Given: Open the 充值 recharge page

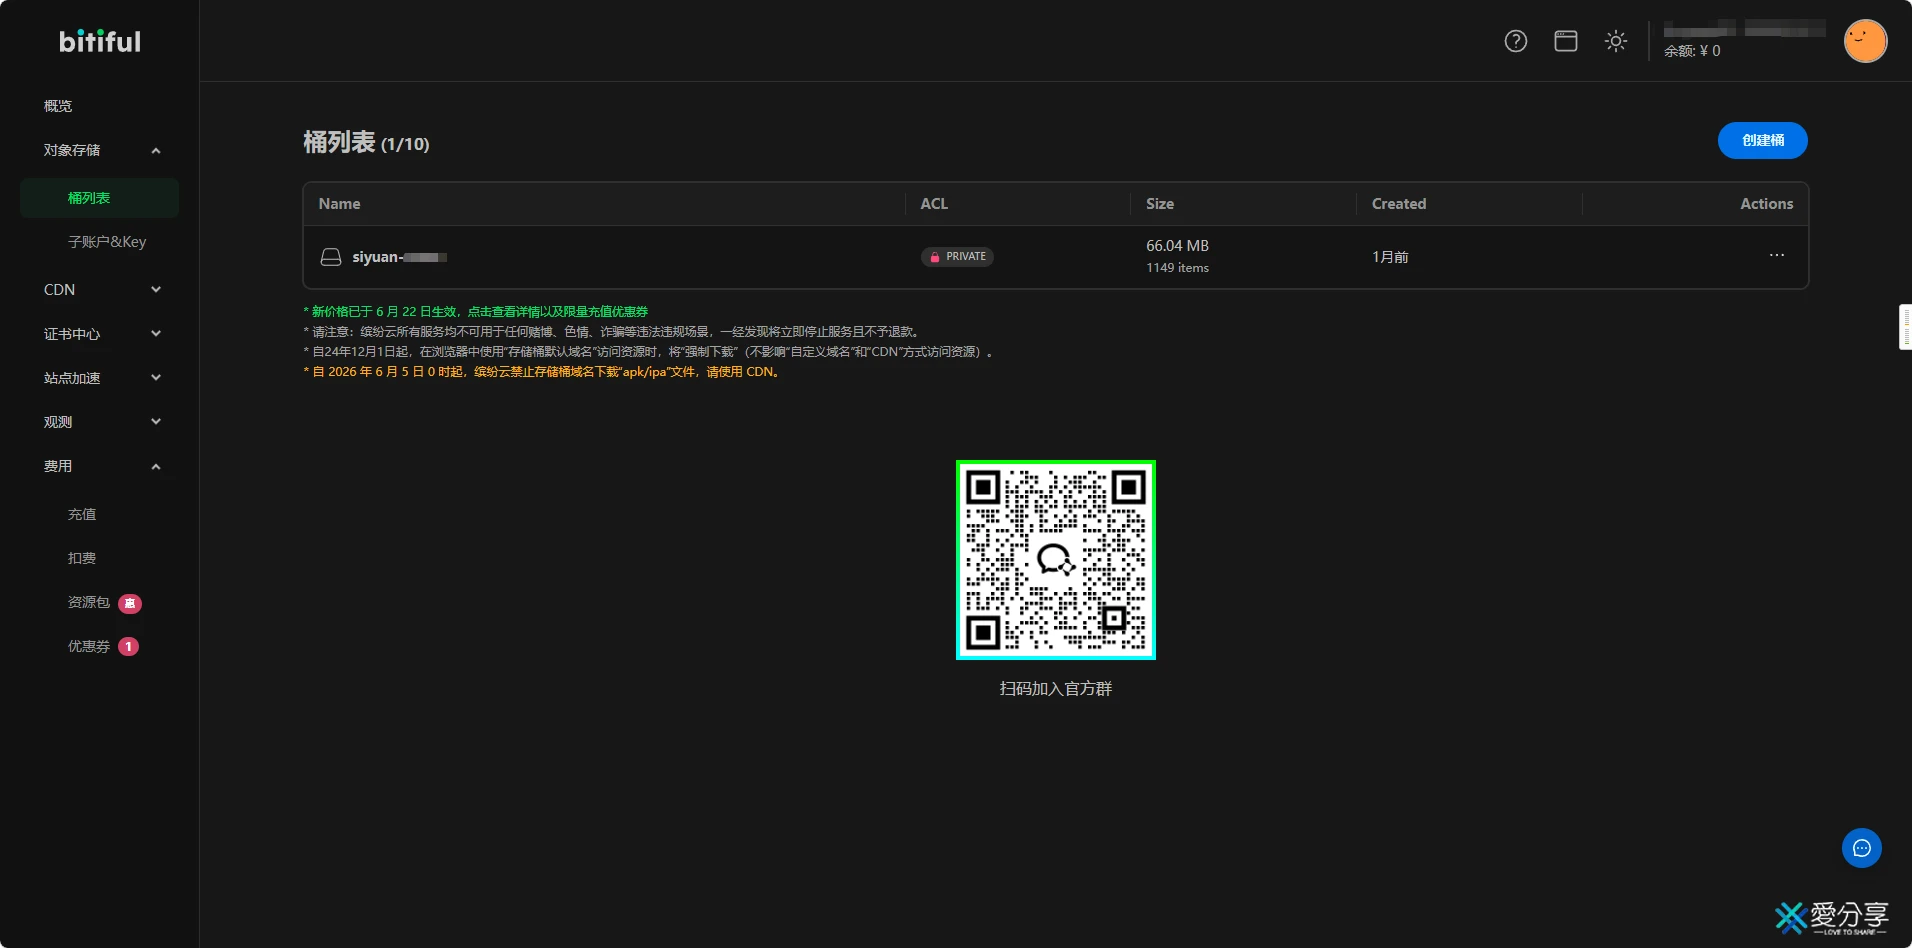Looking at the screenshot, I should [x=82, y=514].
